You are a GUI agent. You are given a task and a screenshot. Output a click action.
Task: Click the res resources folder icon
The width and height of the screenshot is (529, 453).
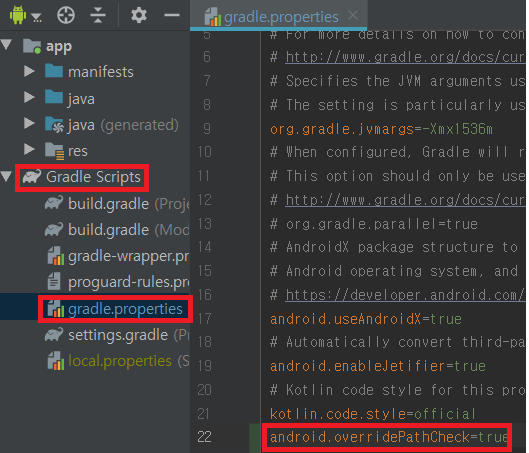tap(54, 151)
